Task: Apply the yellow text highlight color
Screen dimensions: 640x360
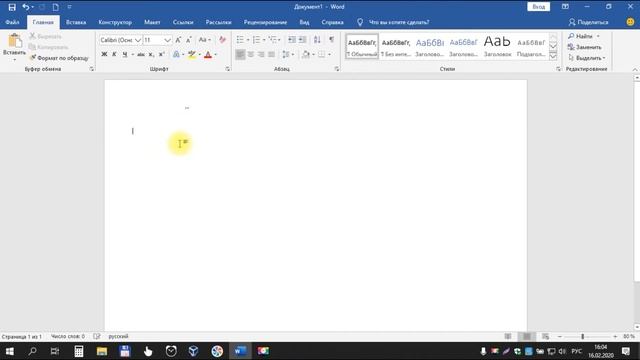Action: [192, 54]
